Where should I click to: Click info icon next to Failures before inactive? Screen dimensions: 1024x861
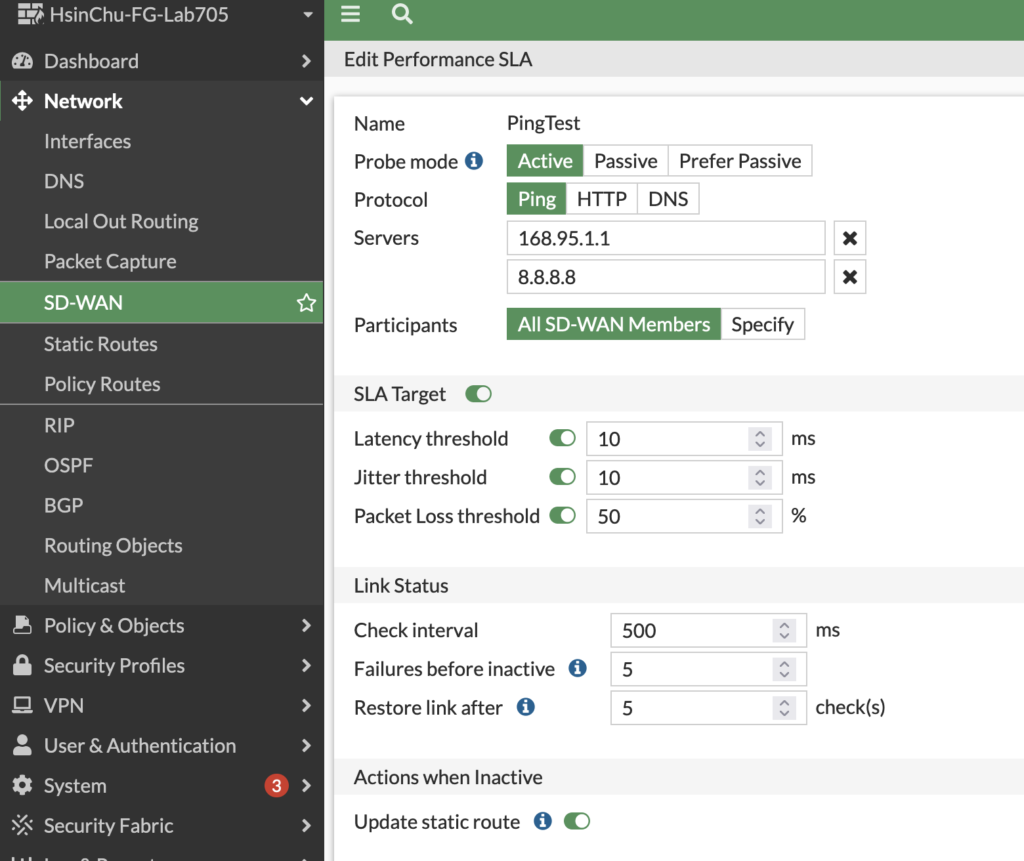[x=577, y=668]
